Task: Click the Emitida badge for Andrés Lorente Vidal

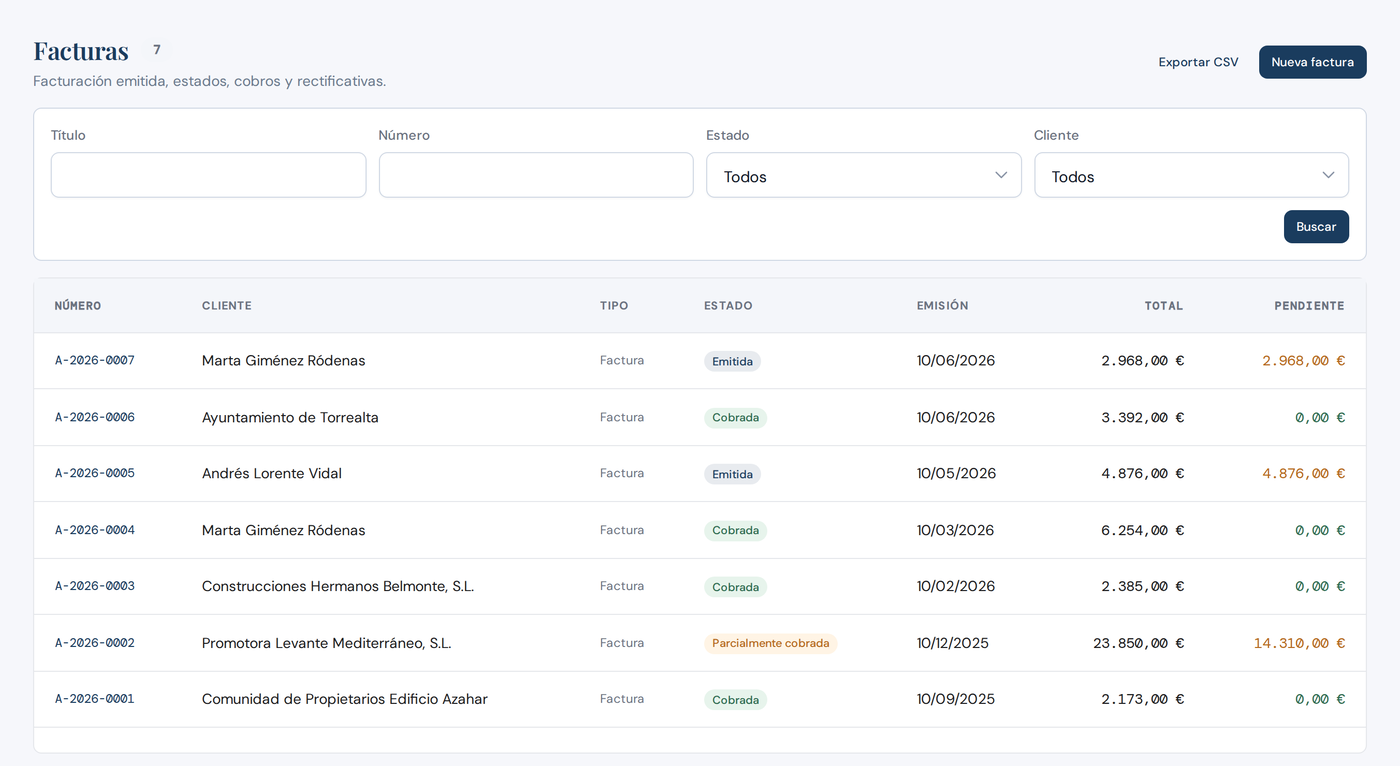Action: coord(732,474)
